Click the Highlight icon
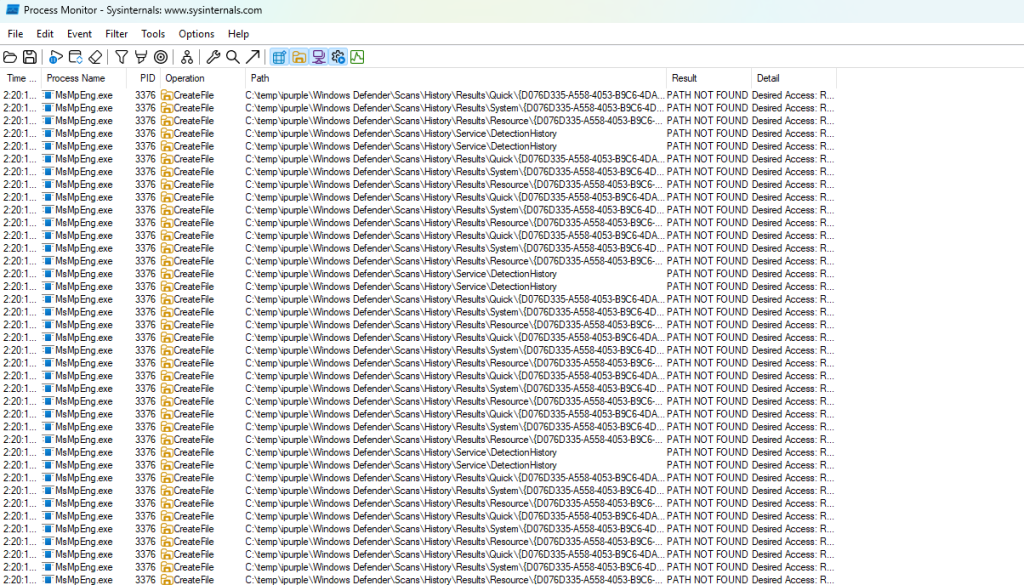 141,57
